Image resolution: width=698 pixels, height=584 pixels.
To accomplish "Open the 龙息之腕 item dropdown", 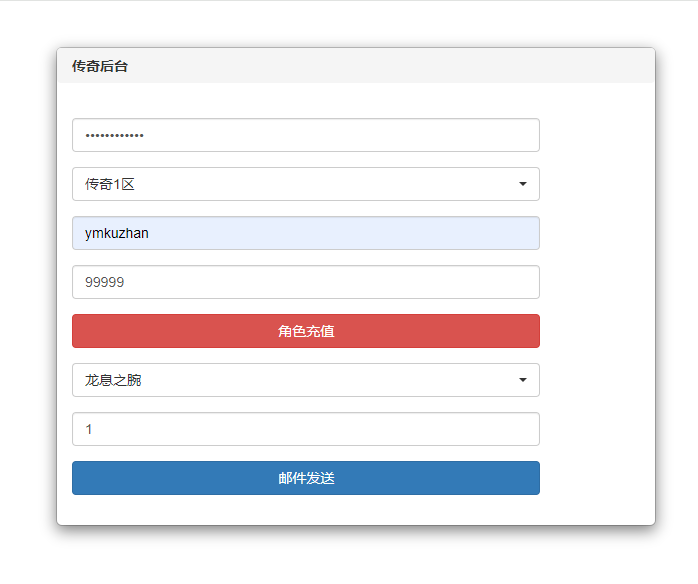I will click(x=305, y=380).
